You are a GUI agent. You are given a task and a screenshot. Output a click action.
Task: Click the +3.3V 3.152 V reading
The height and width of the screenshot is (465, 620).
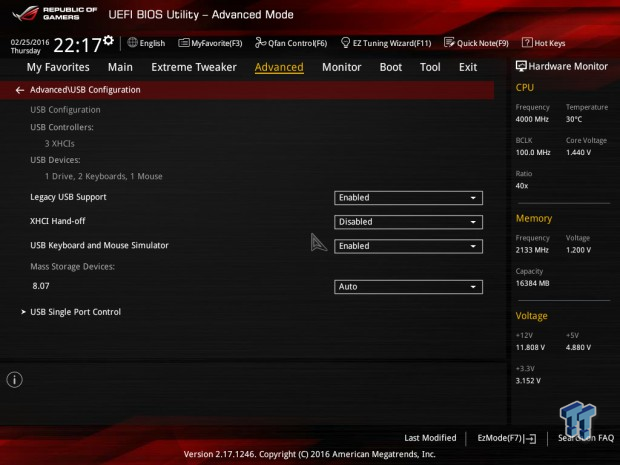(528, 380)
